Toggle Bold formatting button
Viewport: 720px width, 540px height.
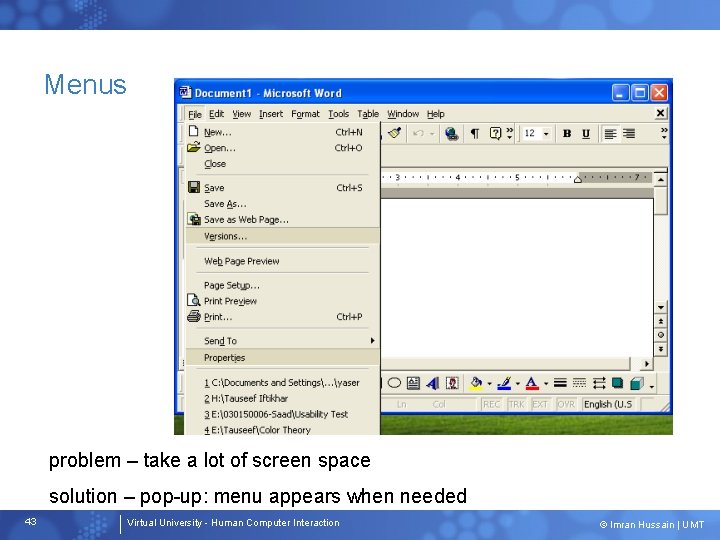pyautogui.click(x=567, y=134)
